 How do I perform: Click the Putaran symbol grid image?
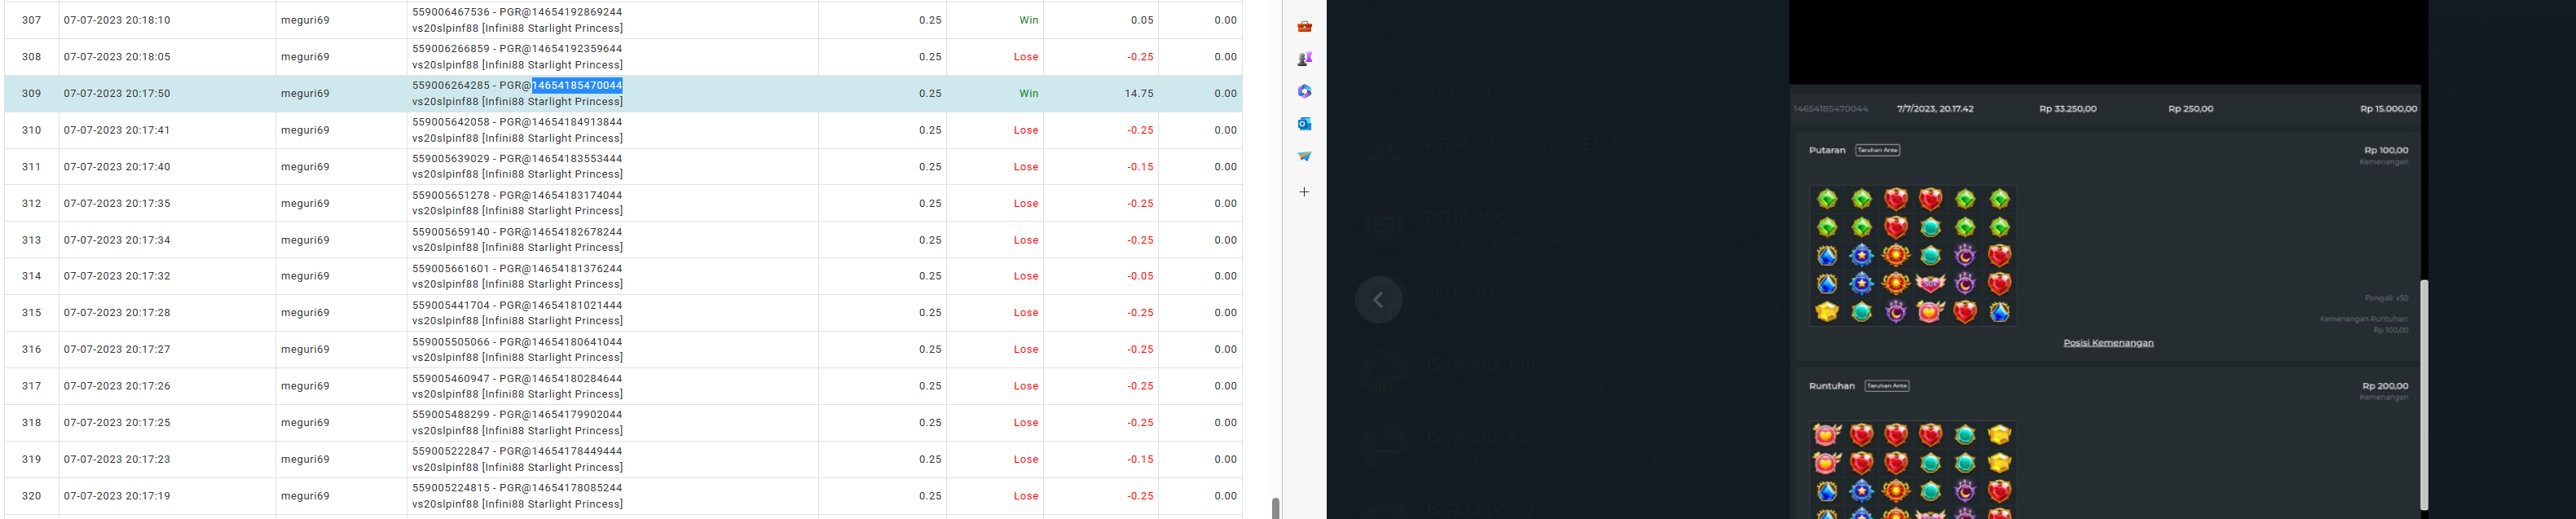tap(1913, 256)
